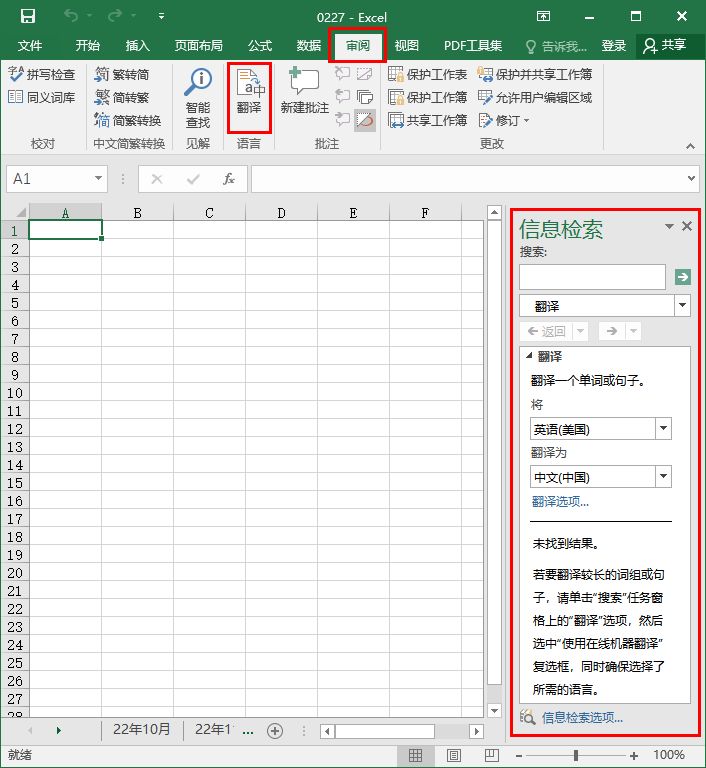The height and width of the screenshot is (768, 706).
Task: Open the 翻译选项 link
Action: (x=560, y=502)
